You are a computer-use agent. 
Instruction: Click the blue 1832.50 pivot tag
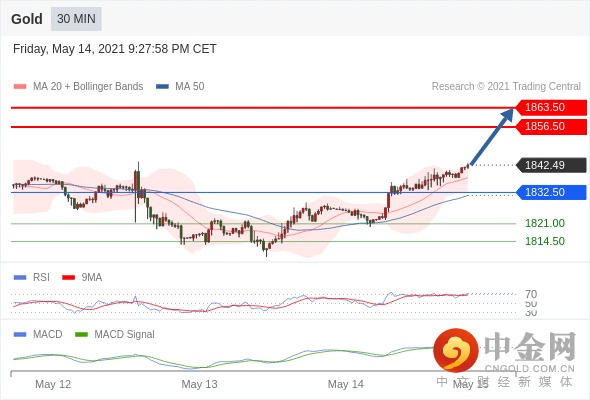(550, 192)
